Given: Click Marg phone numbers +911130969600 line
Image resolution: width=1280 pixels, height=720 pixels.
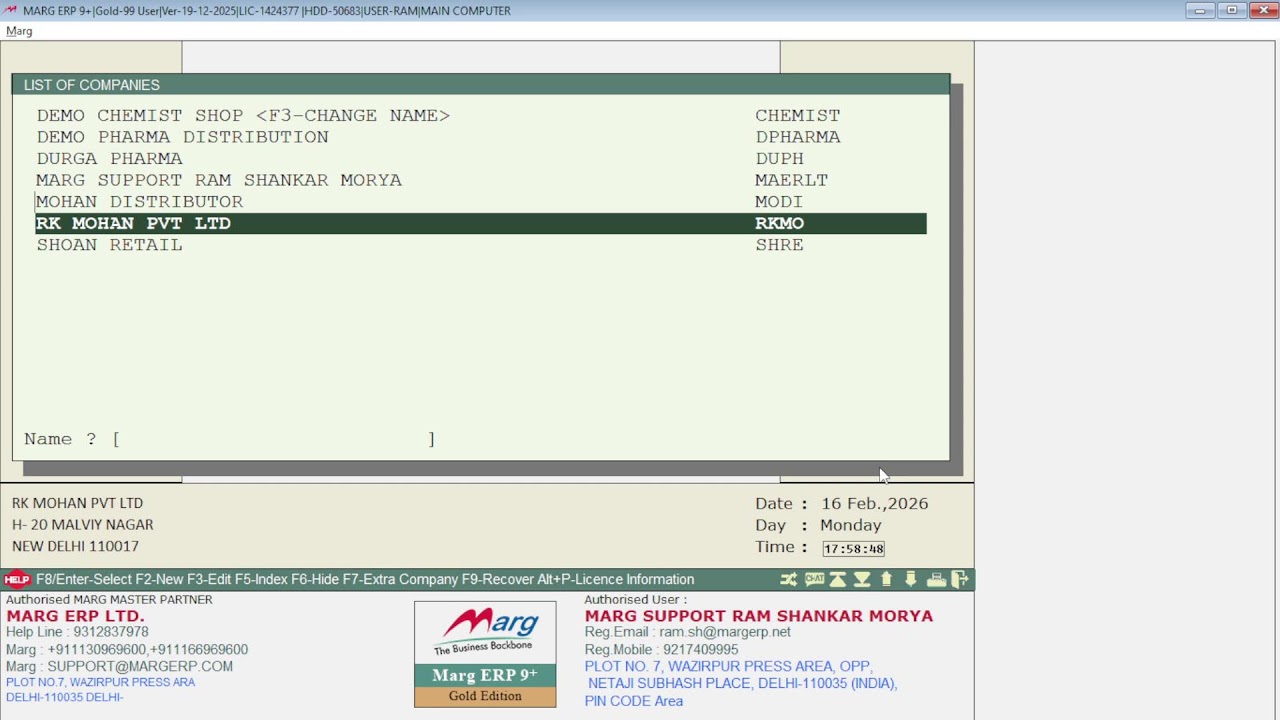Looking at the screenshot, I should click(x=127, y=650).
